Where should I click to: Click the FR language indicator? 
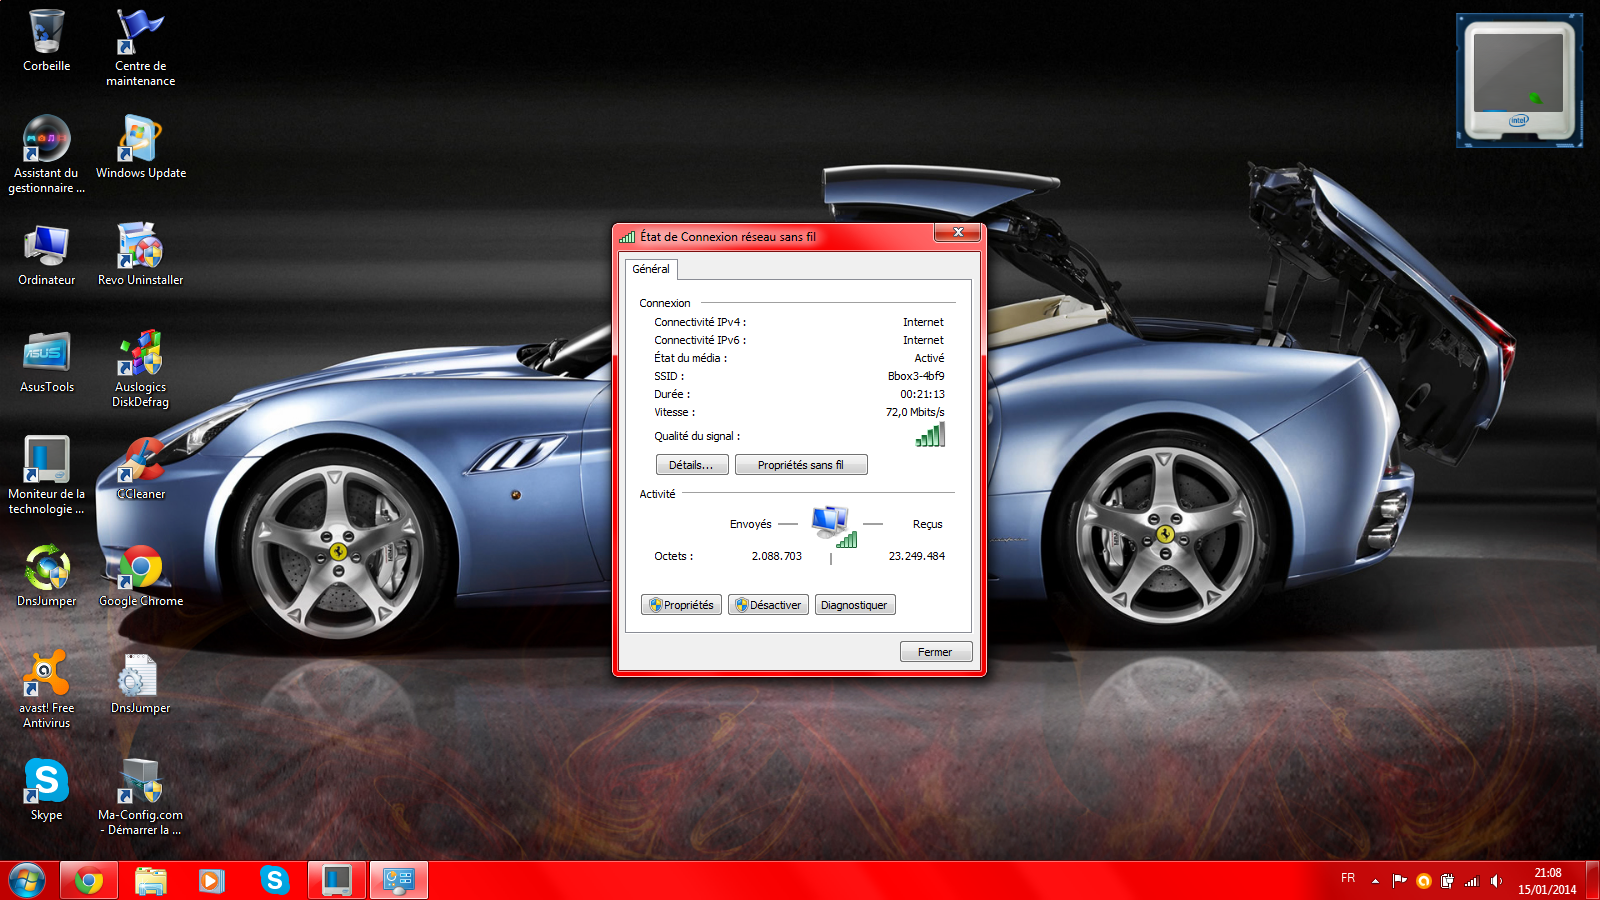(x=1348, y=878)
